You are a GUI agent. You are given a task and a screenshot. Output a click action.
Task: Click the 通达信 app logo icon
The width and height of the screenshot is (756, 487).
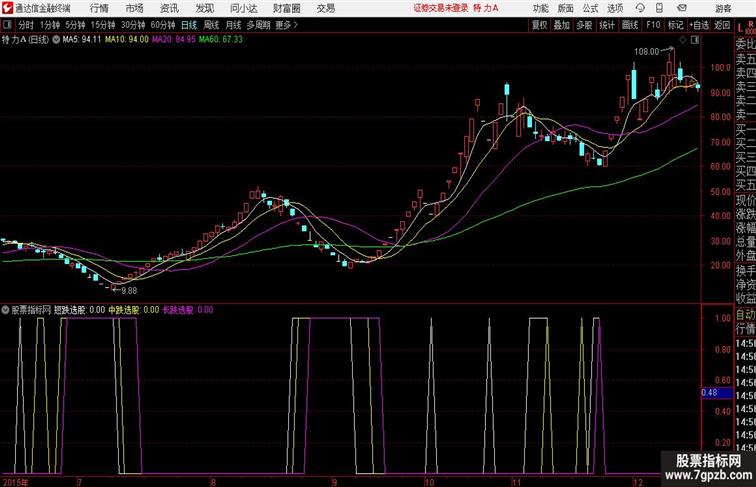pos(7,8)
